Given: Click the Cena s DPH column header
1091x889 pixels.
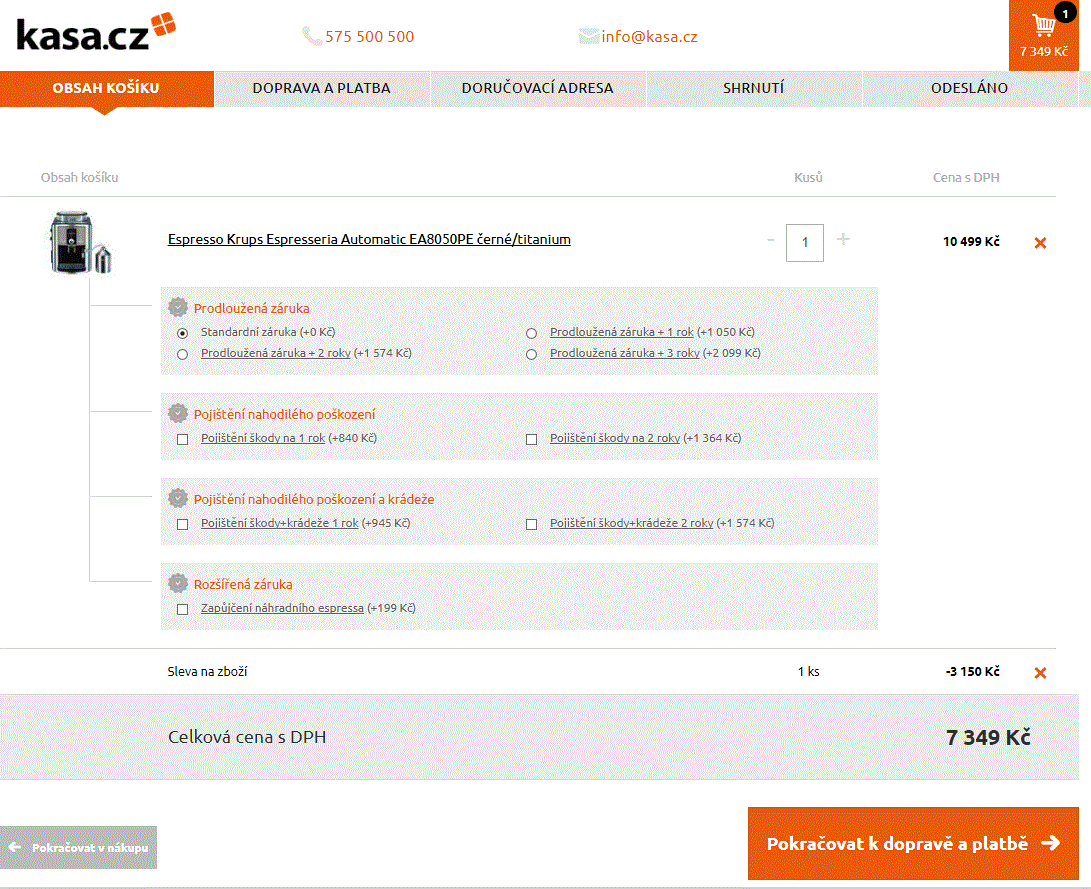Looking at the screenshot, I should (x=966, y=177).
